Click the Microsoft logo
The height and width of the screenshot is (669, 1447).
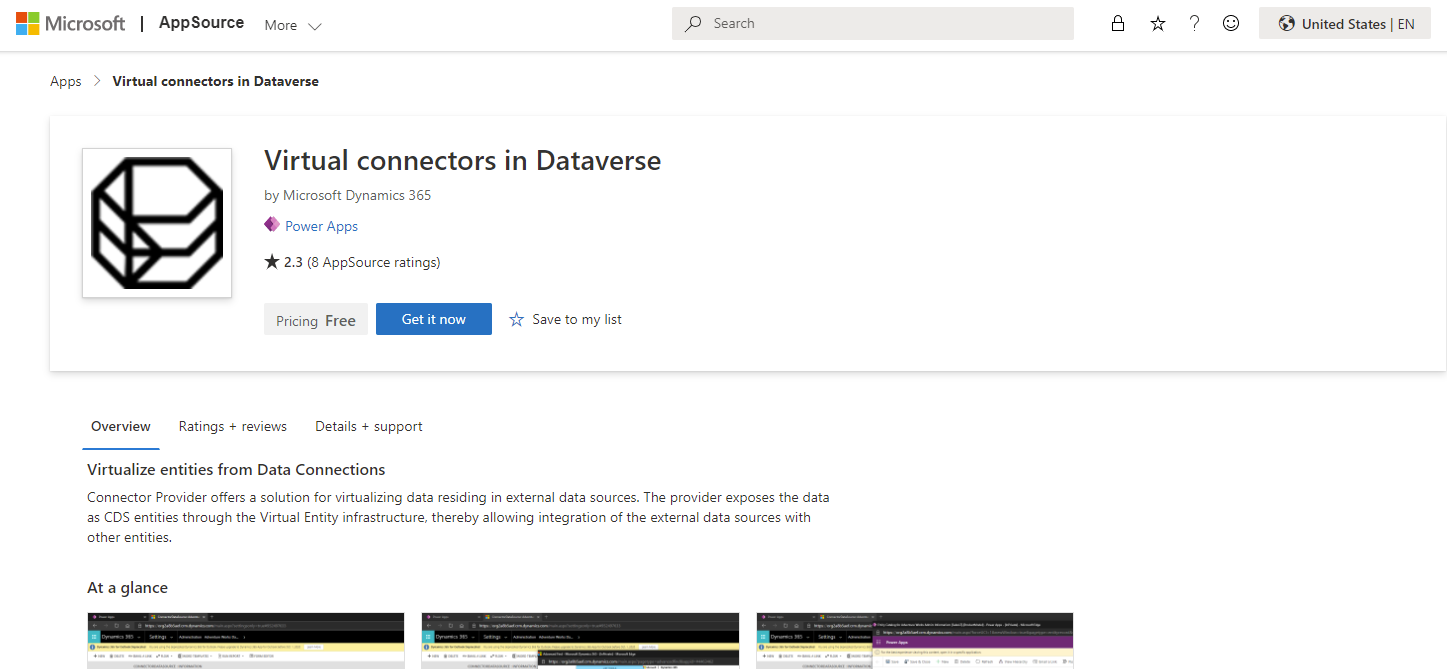click(71, 23)
